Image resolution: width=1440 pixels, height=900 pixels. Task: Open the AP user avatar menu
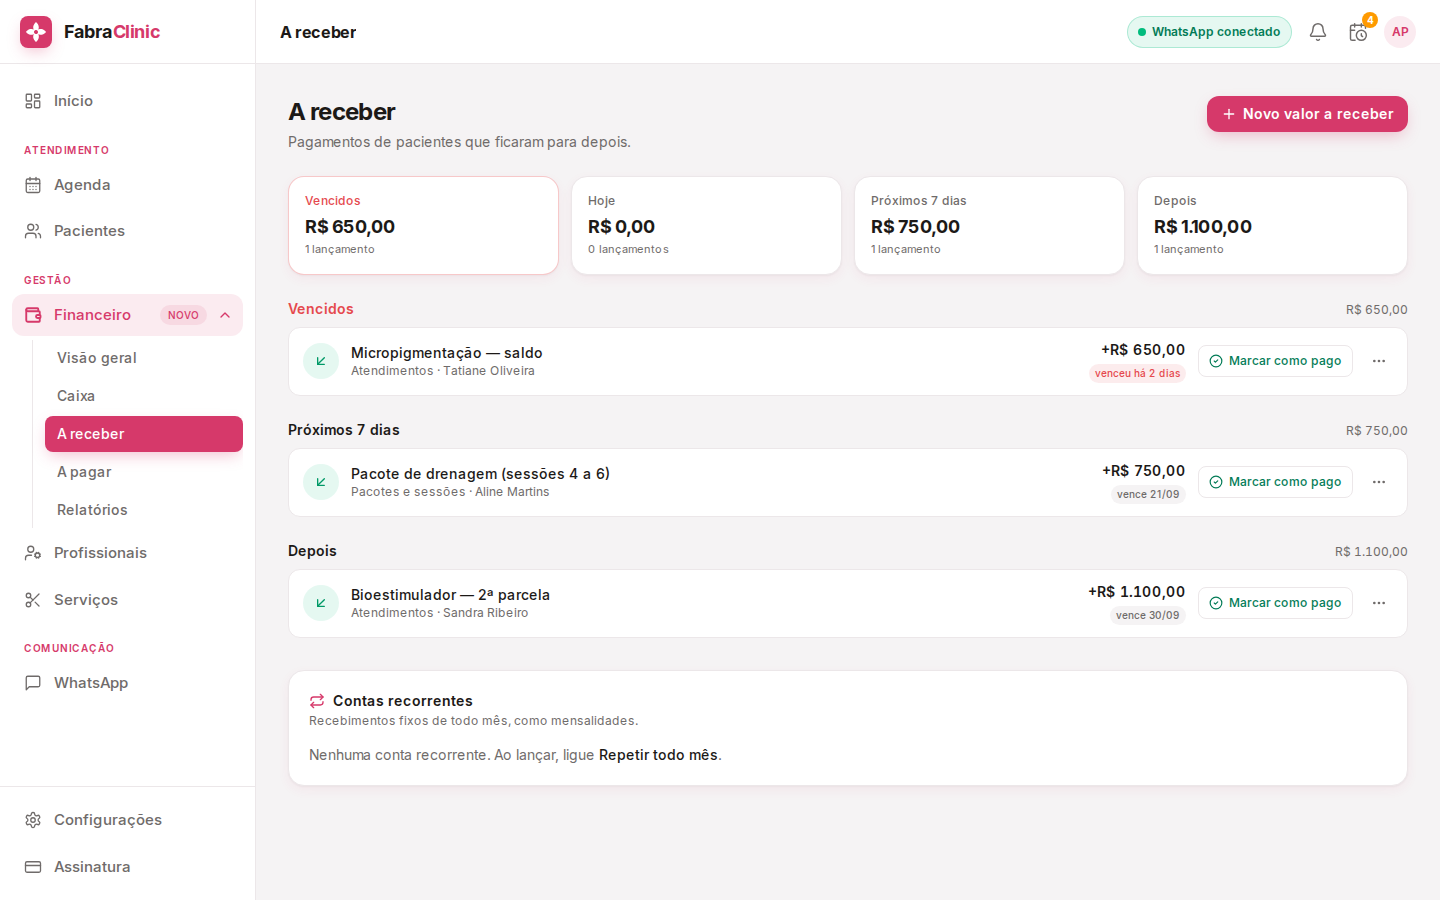1400,32
